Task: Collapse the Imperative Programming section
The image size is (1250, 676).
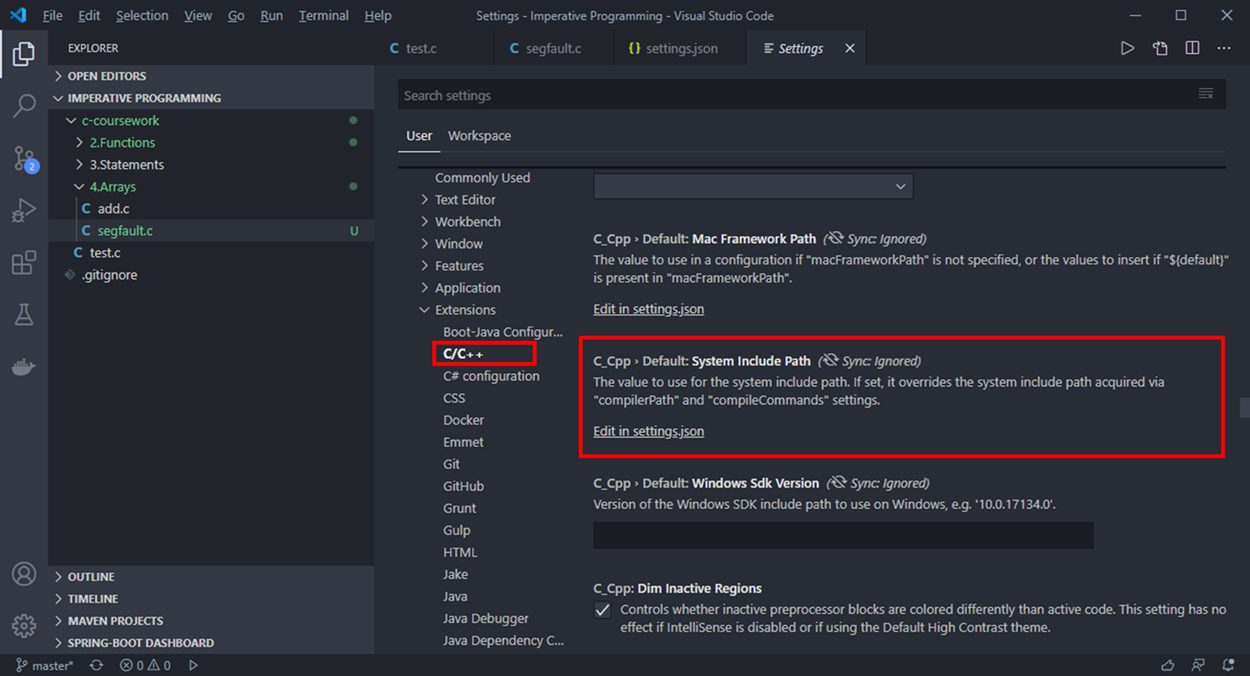Action: coord(211,98)
